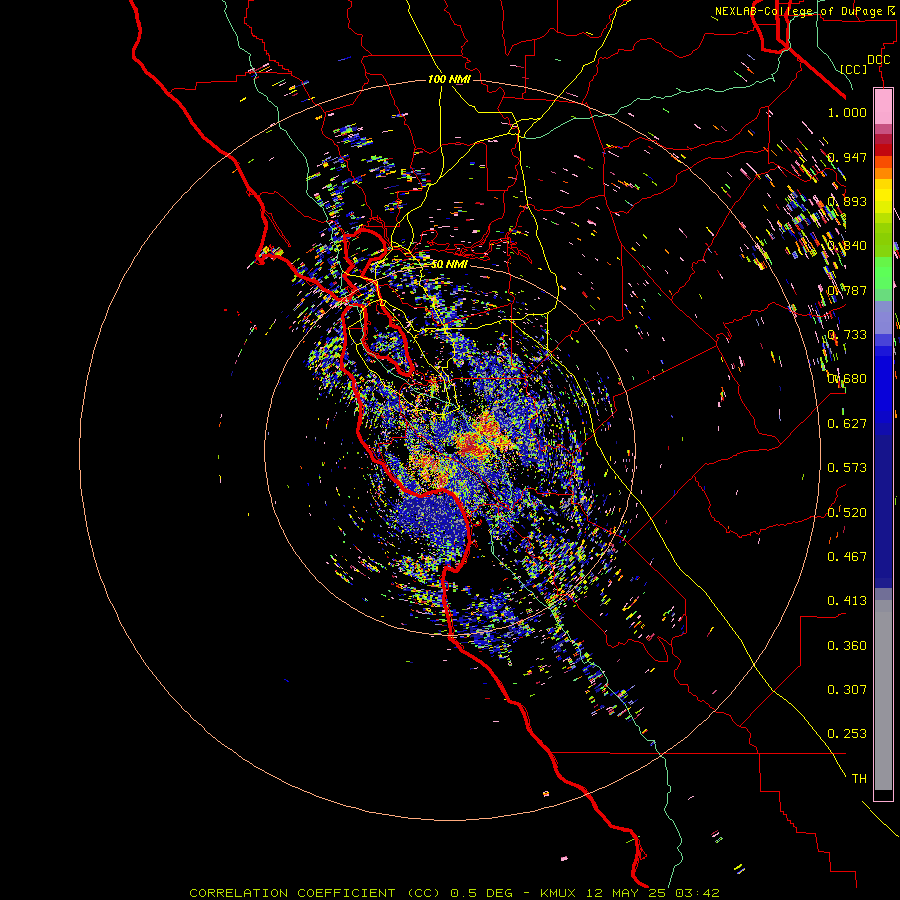900x900 pixels.
Task: Pick the bright green segment of the color bar
Action: coord(883,273)
